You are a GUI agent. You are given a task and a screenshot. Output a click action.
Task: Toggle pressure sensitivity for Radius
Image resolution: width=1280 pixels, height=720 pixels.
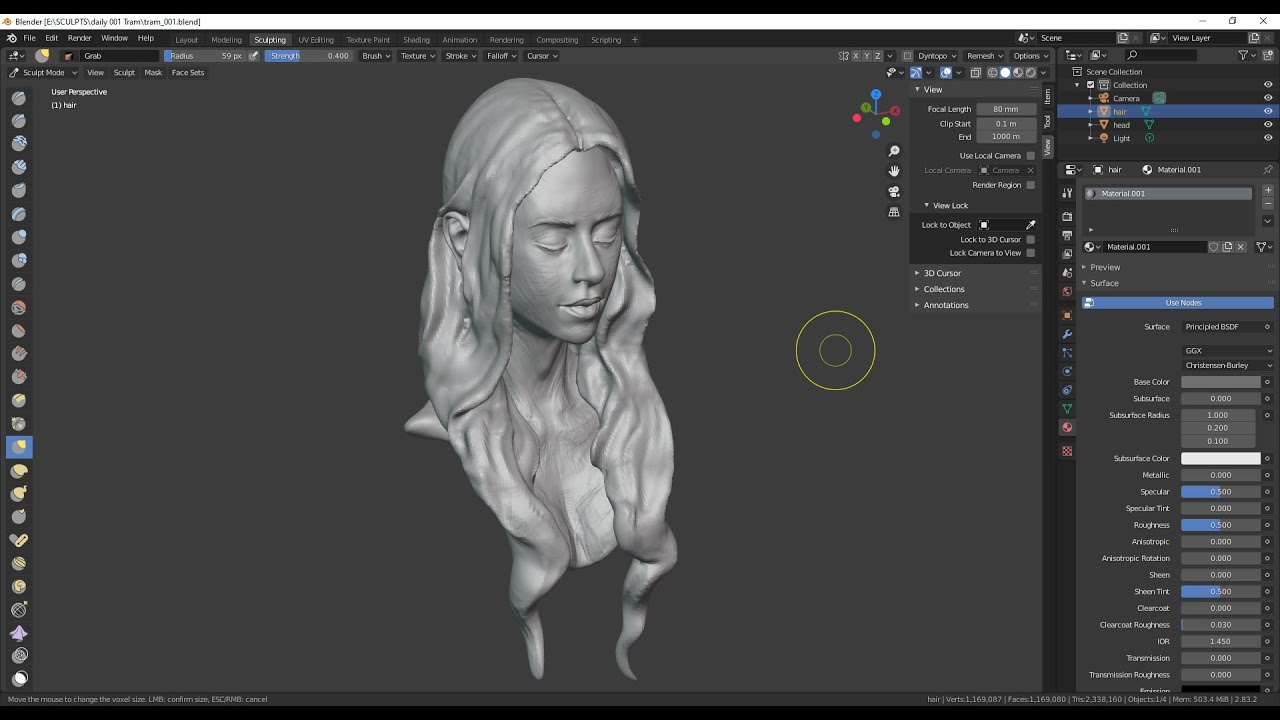[x=253, y=56]
